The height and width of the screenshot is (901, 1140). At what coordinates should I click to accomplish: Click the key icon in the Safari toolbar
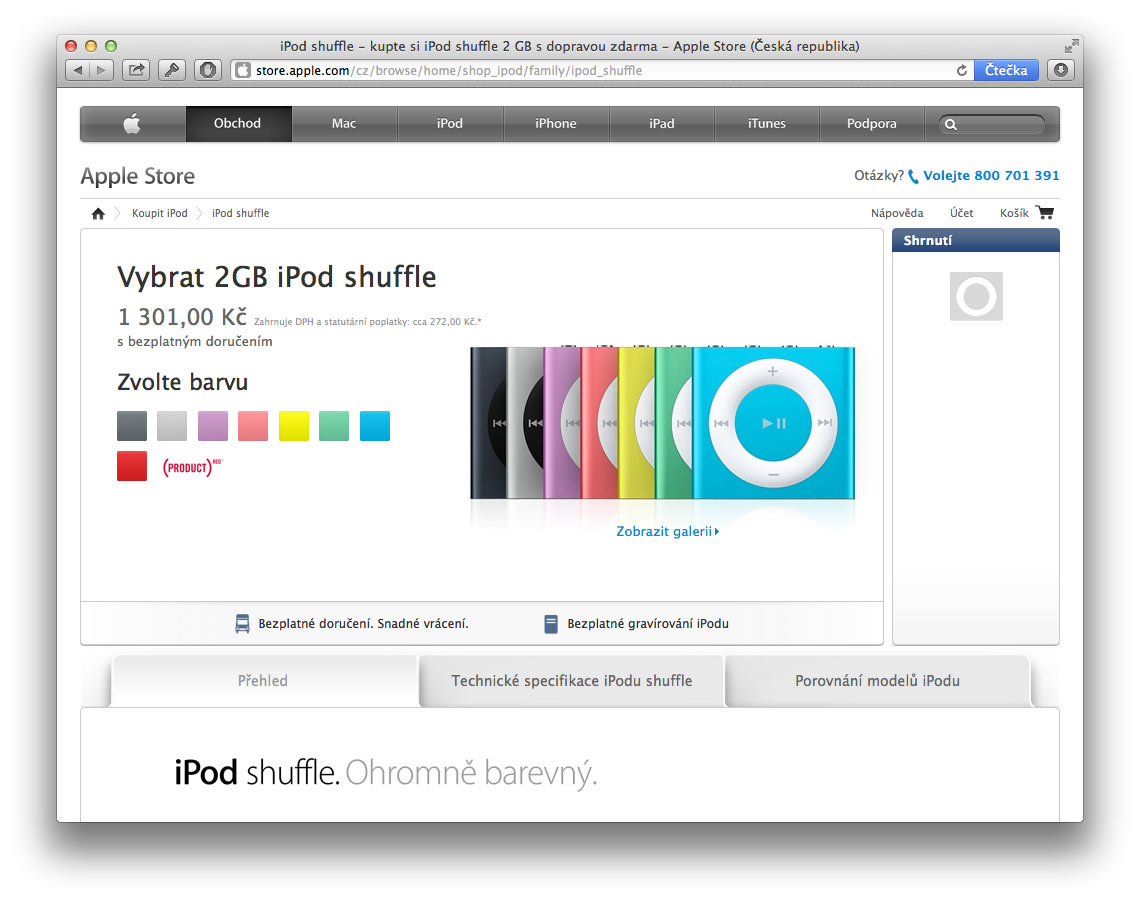tap(171, 70)
